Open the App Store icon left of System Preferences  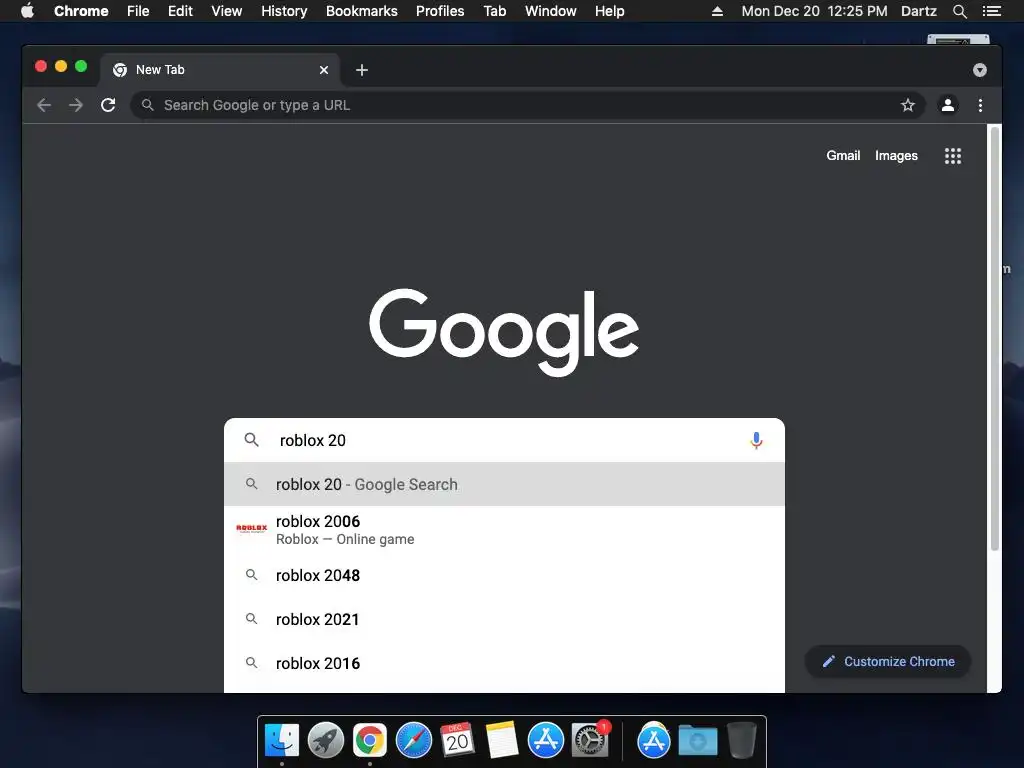click(x=545, y=741)
